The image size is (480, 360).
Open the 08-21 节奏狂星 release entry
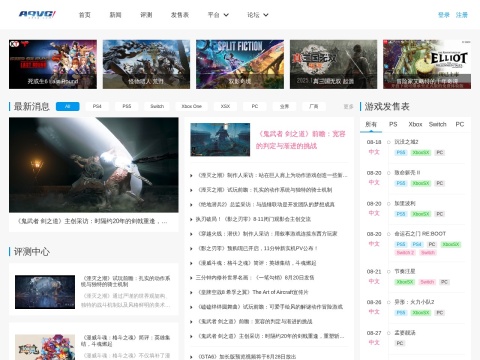point(405,271)
